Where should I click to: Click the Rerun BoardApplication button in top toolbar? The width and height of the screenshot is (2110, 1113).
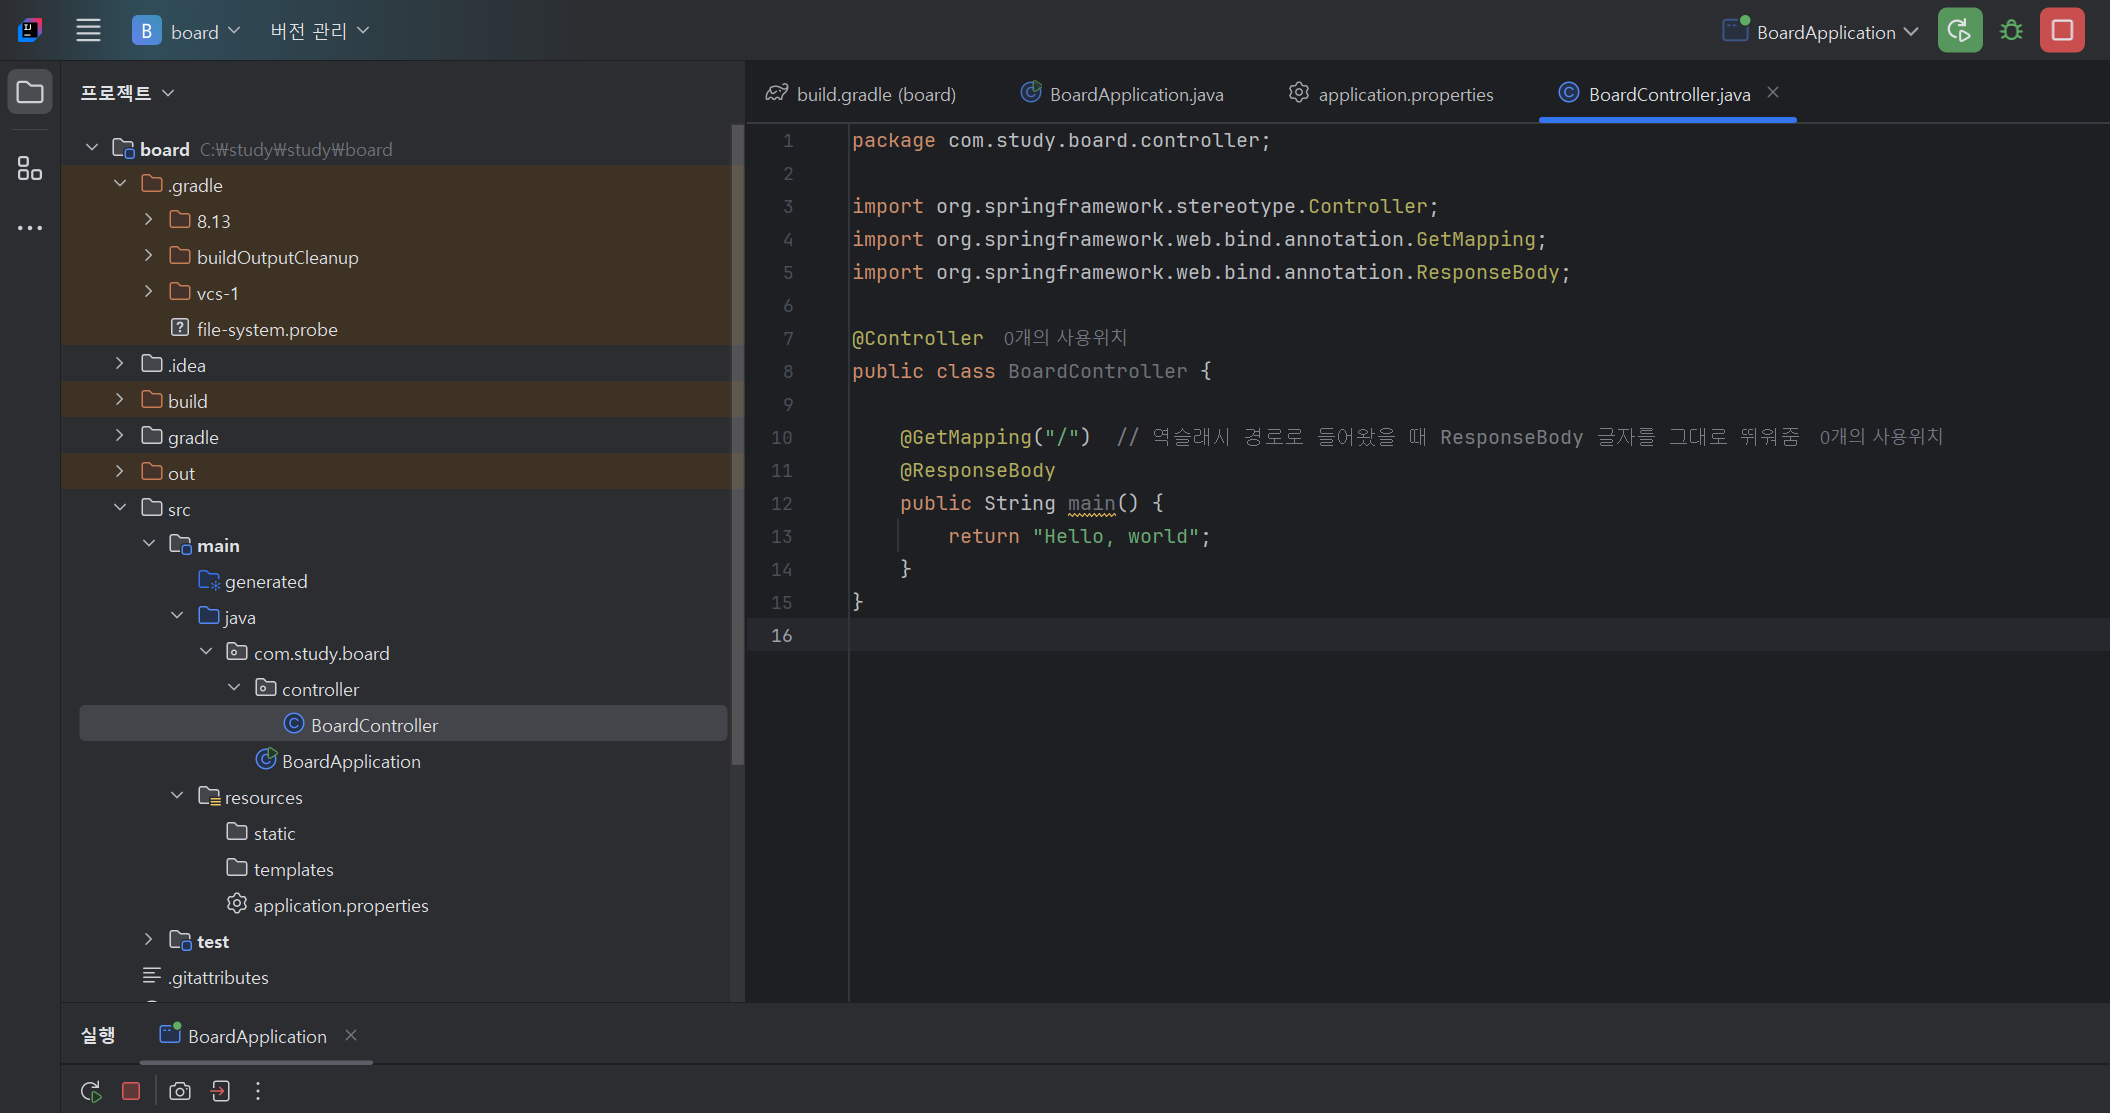point(1959,31)
